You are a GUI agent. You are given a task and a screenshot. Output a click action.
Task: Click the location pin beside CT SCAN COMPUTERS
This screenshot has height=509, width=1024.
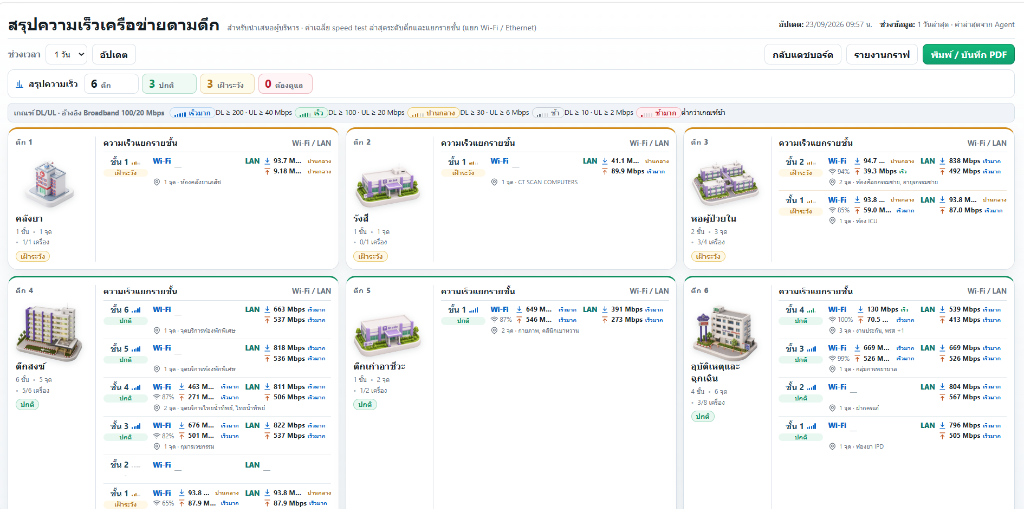(x=494, y=182)
